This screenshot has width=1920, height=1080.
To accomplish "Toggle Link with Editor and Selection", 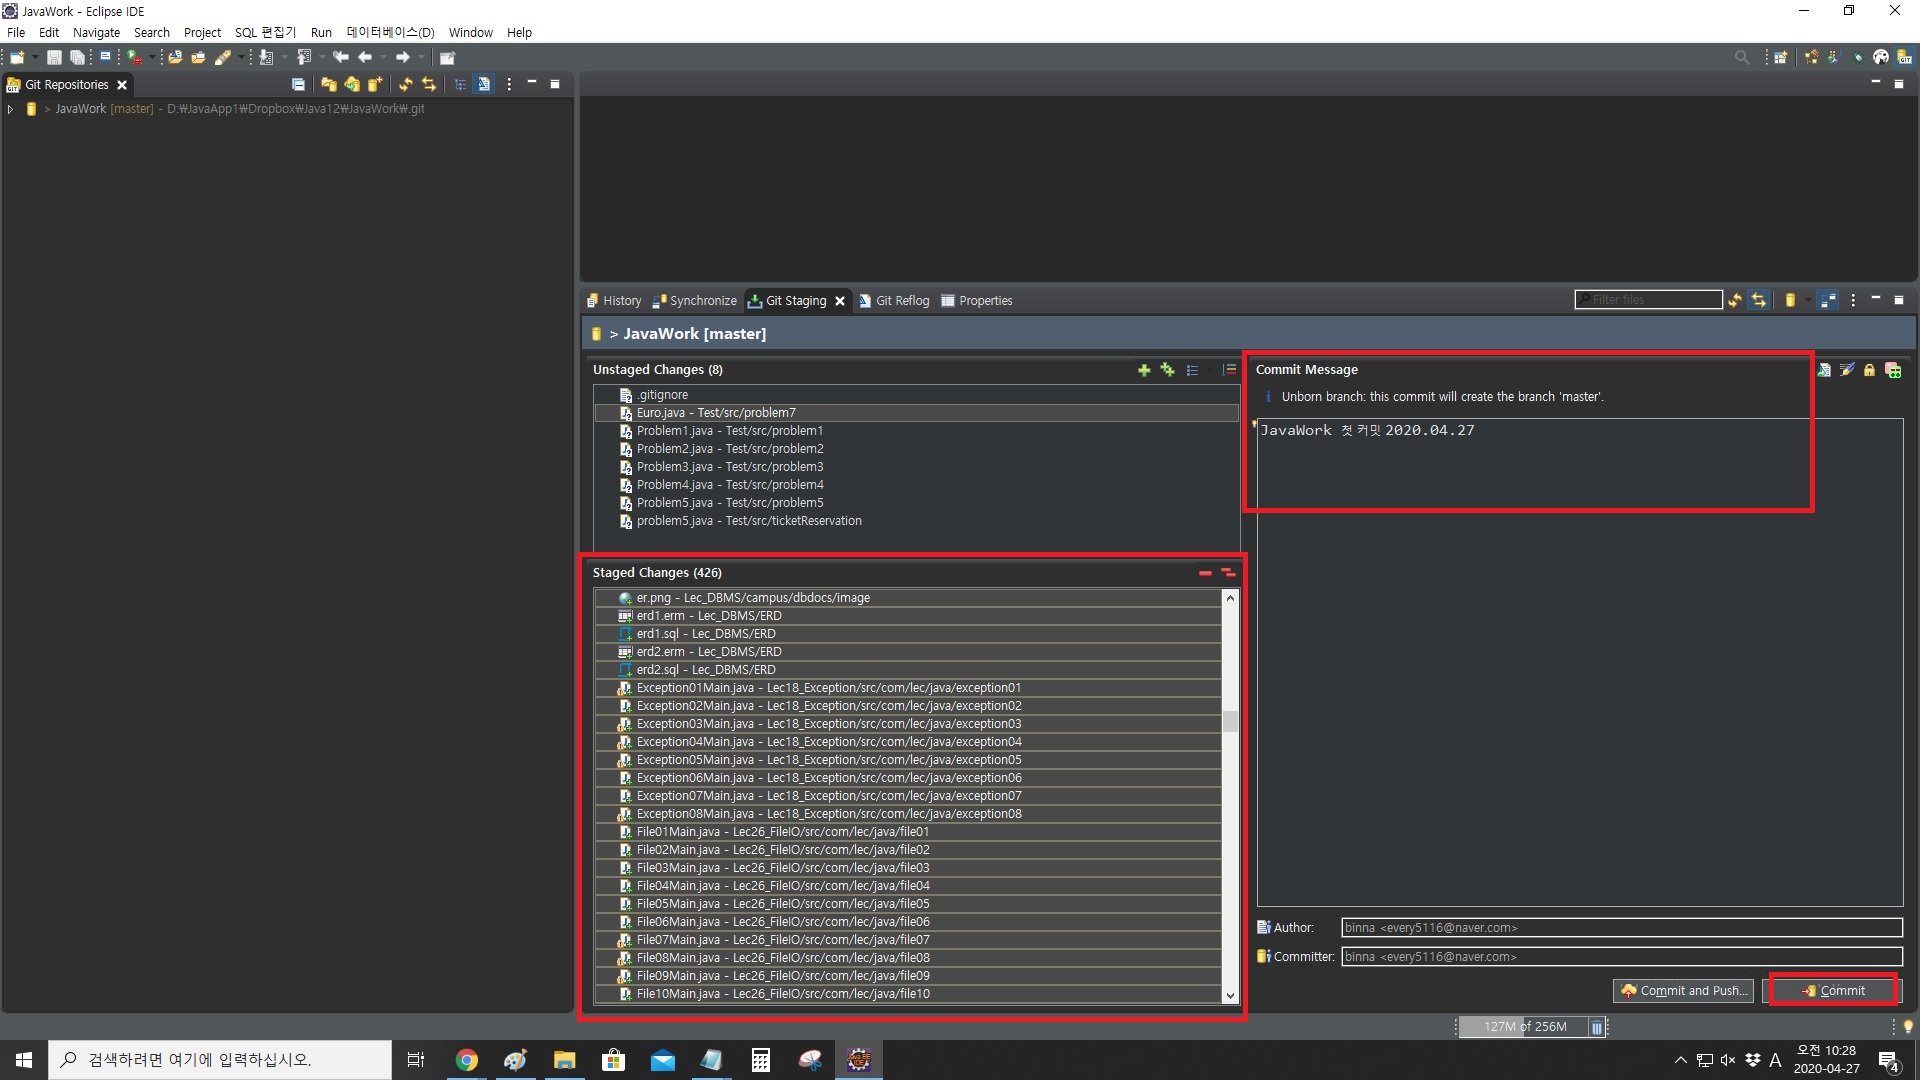I will pyautogui.click(x=429, y=85).
